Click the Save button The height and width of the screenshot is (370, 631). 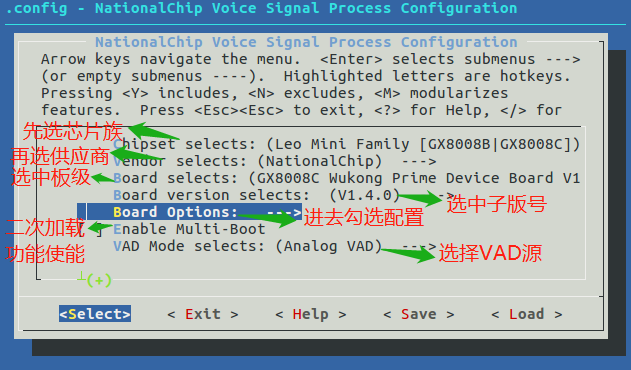coord(419,314)
